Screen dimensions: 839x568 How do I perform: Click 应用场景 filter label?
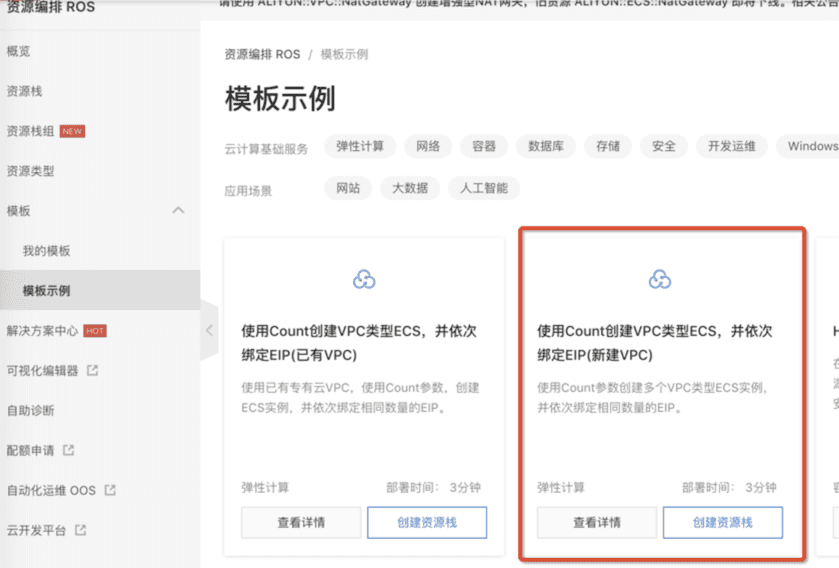point(248,191)
